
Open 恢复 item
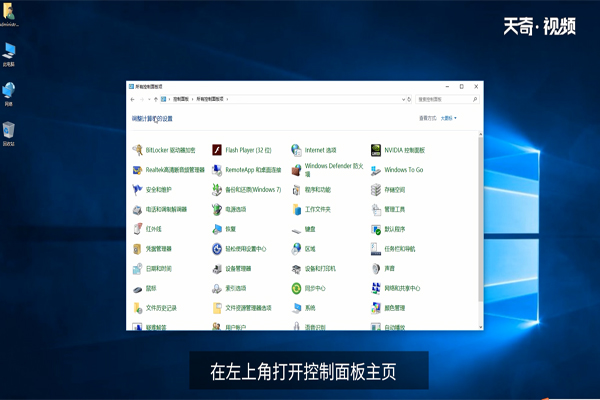224,229
